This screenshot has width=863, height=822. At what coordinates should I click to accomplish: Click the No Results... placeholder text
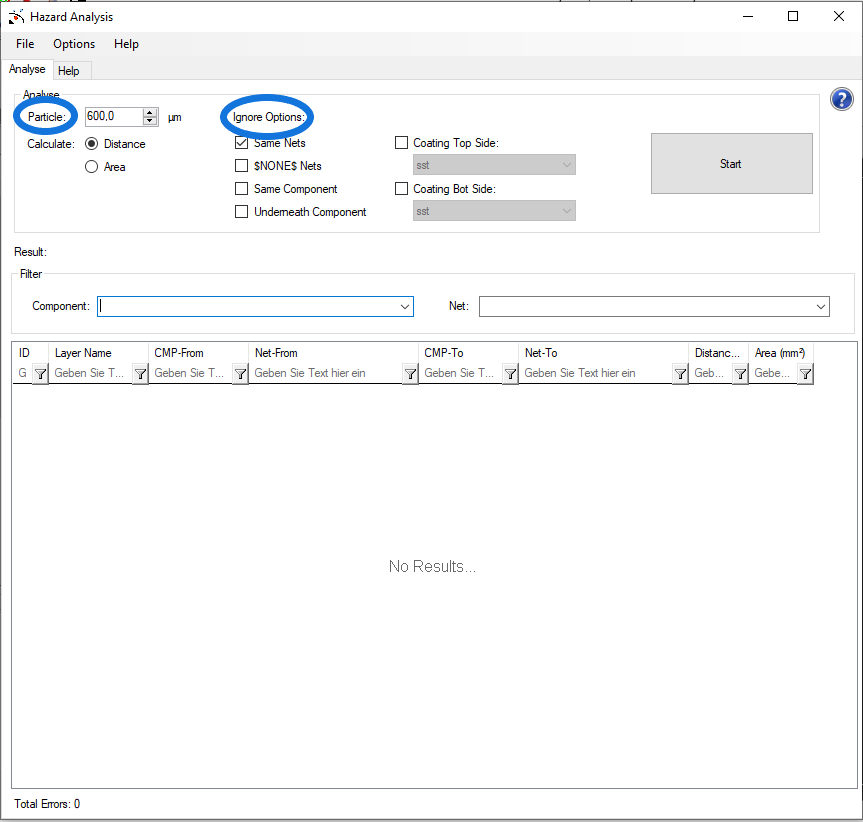pyautogui.click(x=432, y=566)
